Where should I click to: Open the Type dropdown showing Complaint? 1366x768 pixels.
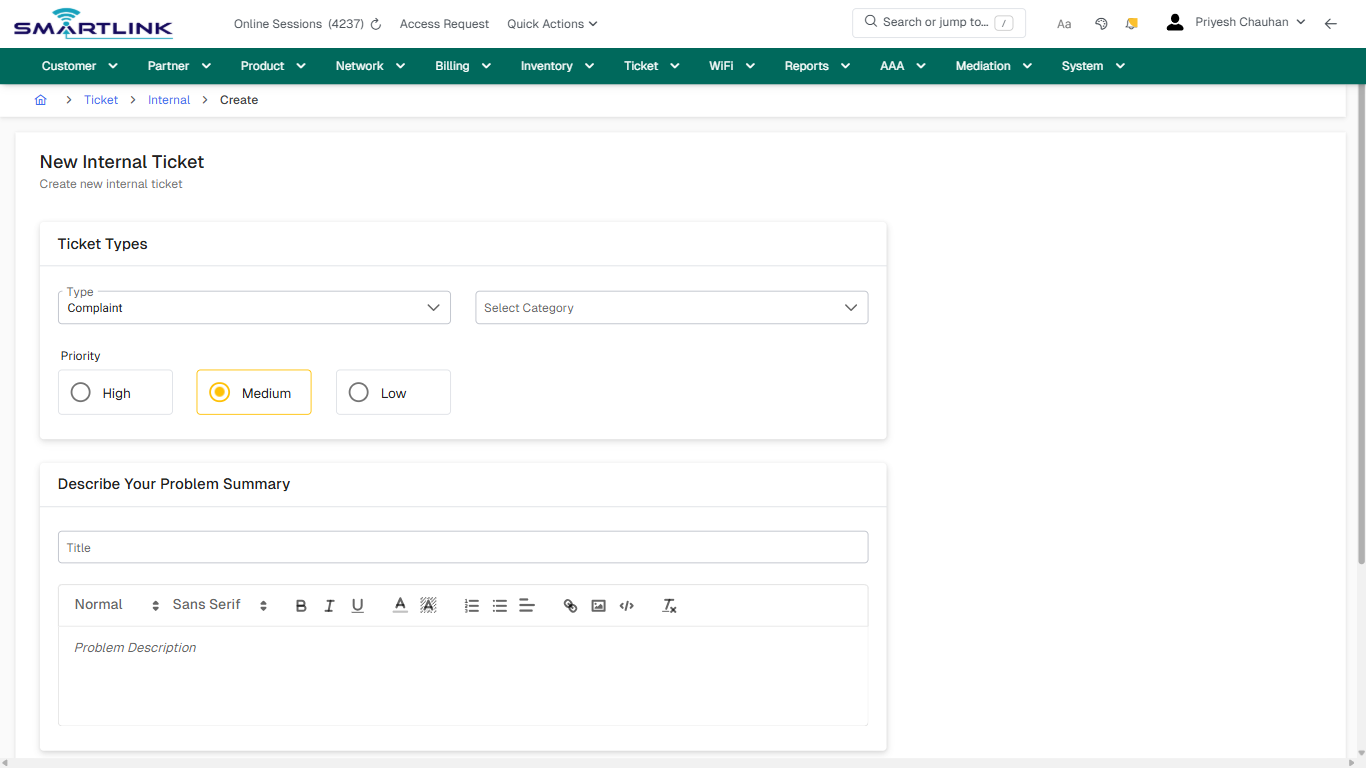tap(254, 307)
